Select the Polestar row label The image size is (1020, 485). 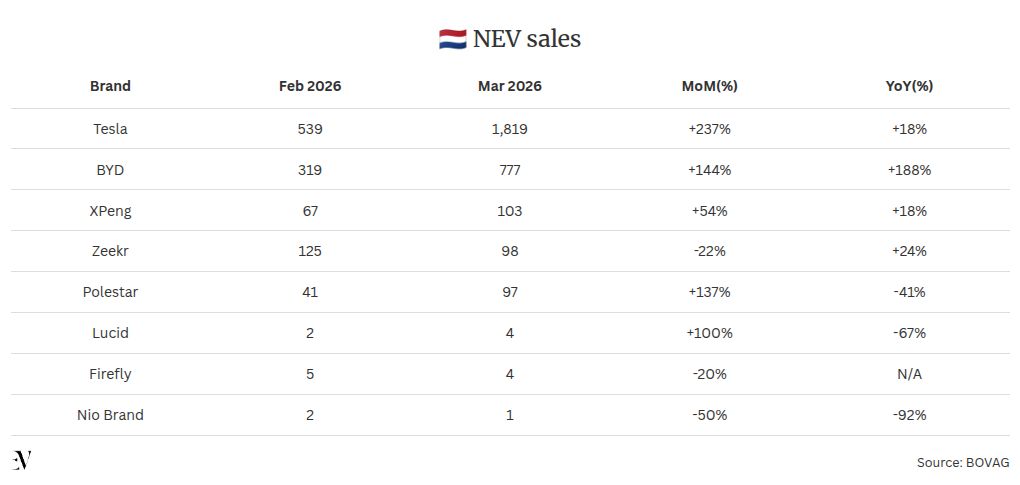pos(110,292)
